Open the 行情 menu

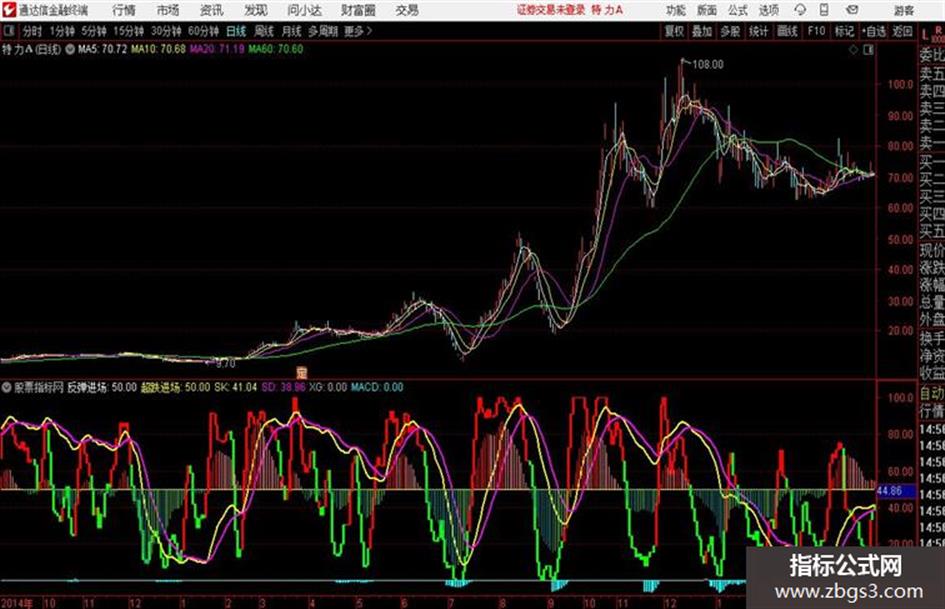(x=124, y=10)
